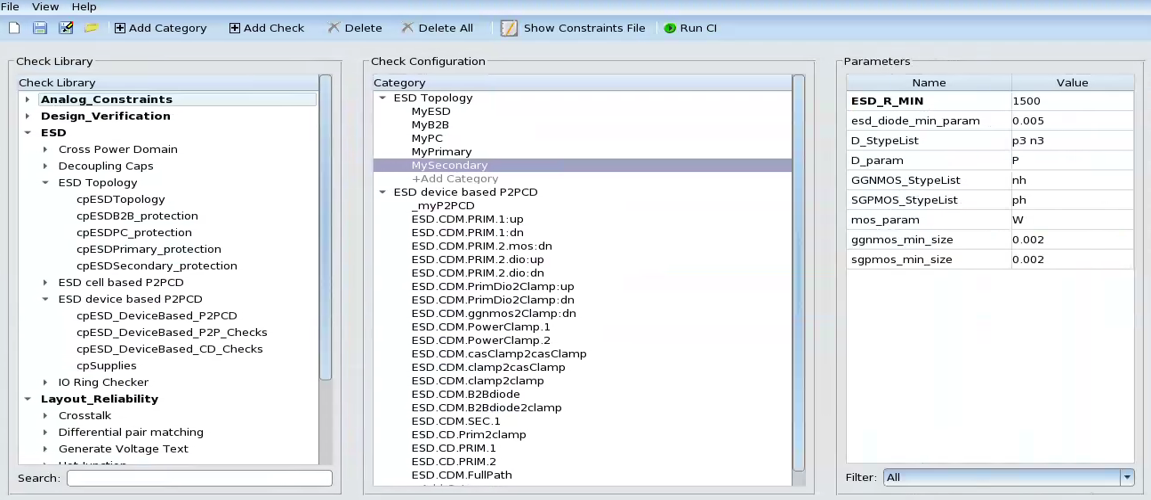
Task: Expand the Crosstalk node
Action: coord(46,416)
